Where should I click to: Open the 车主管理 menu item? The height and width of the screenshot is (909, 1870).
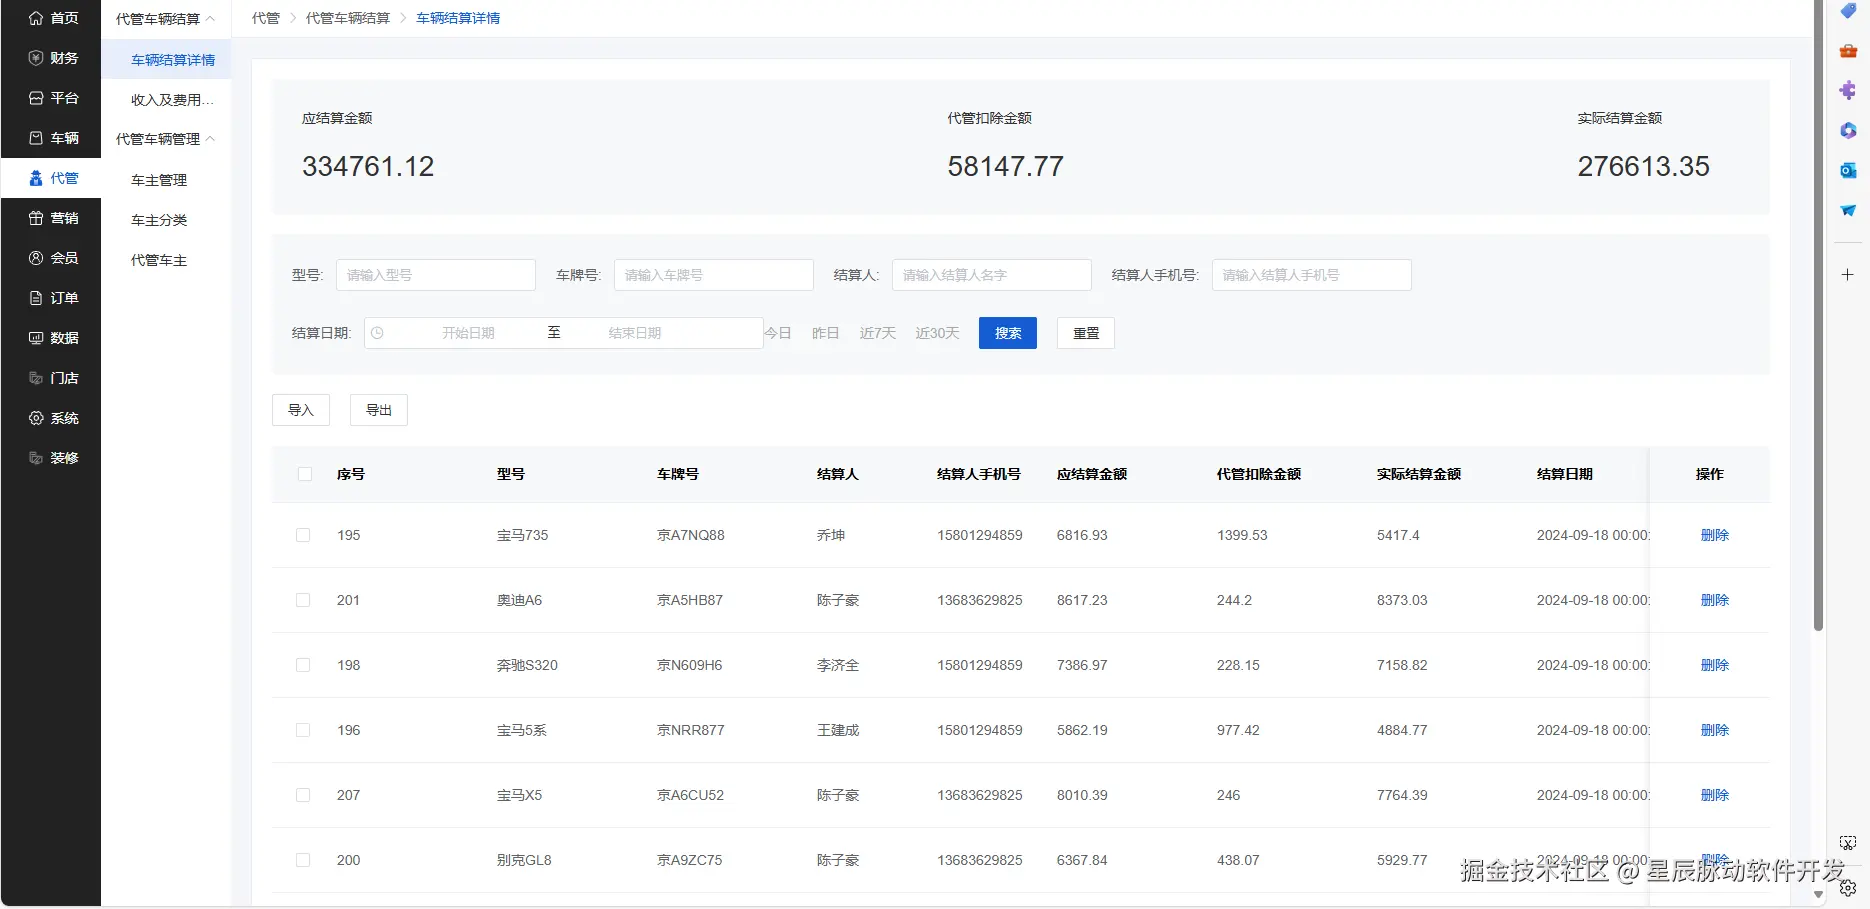(166, 180)
